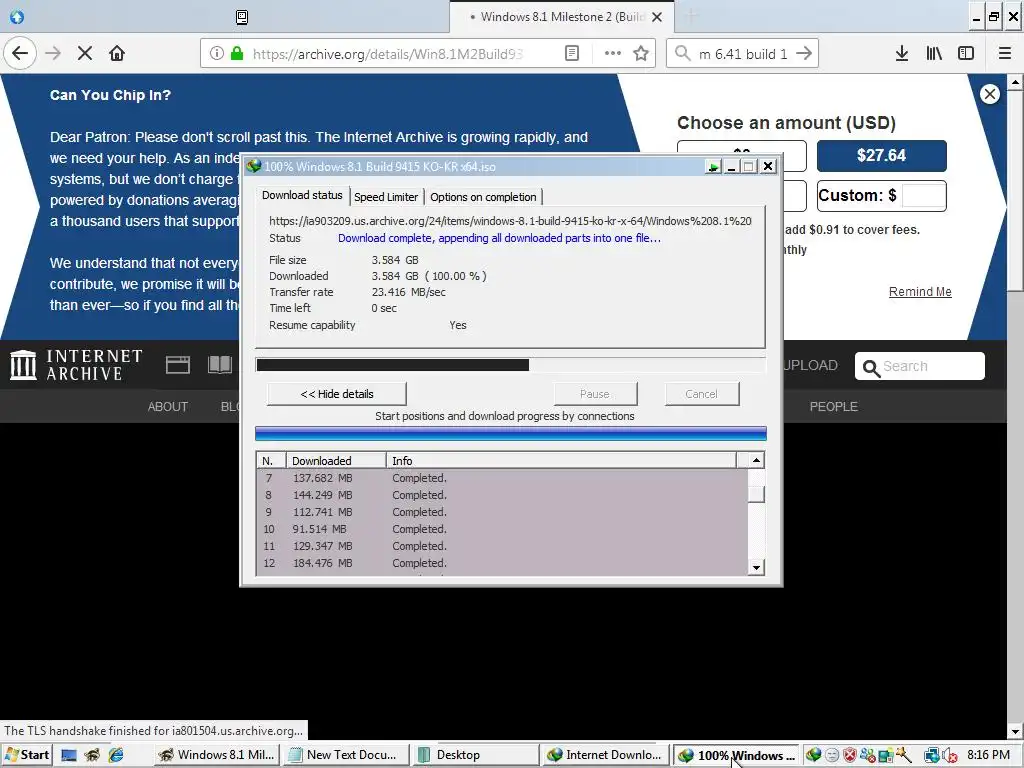Open a new tab with plus
This screenshot has height=768, width=1024.
pyautogui.click(x=692, y=16)
